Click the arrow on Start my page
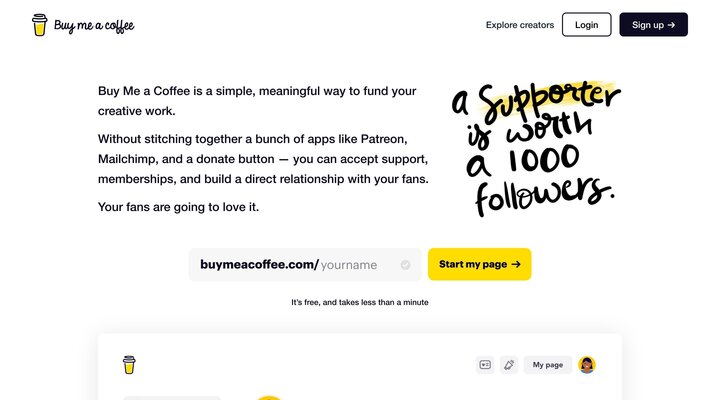 pyautogui.click(x=516, y=265)
